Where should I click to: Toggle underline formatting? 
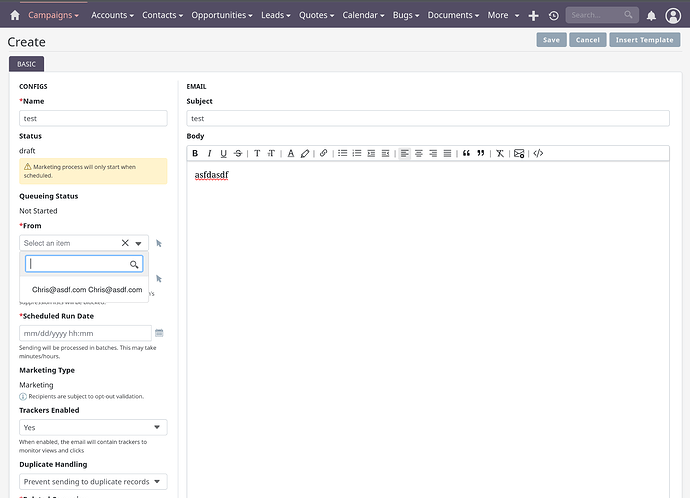(x=223, y=153)
